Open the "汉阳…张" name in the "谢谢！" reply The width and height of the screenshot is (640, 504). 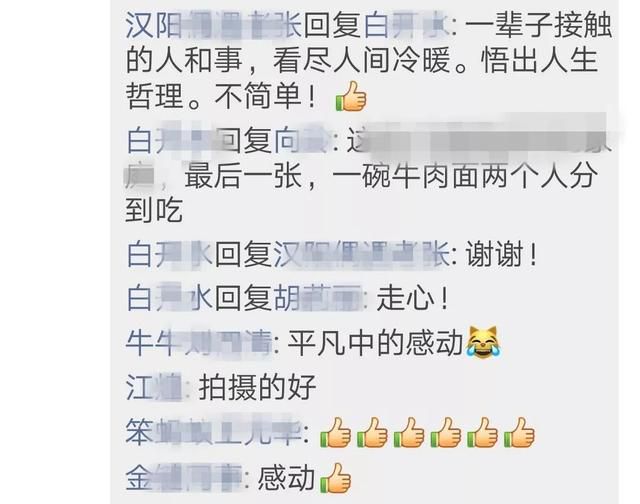pyautogui.click(x=361, y=255)
